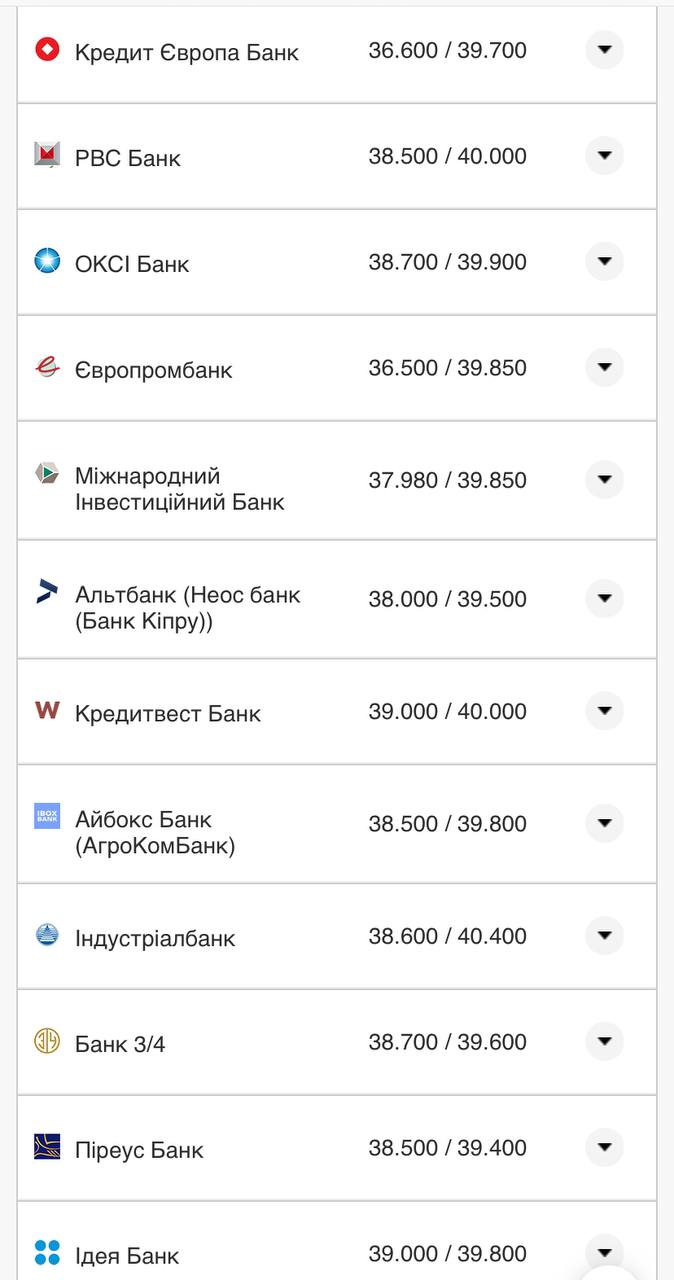674x1280 pixels.
Task: Open the Ідея Банк dropdown
Action: pyautogui.click(x=604, y=1251)
